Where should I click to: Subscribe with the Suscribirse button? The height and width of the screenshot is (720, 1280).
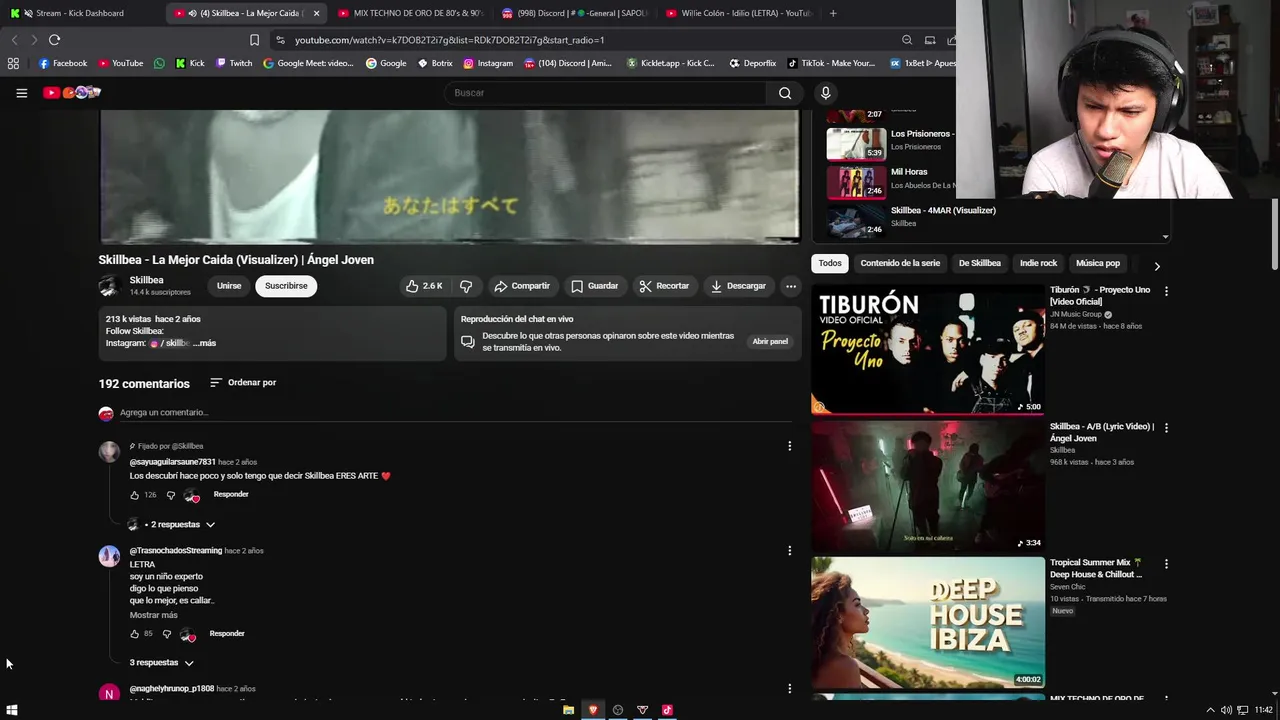[286, 286]
